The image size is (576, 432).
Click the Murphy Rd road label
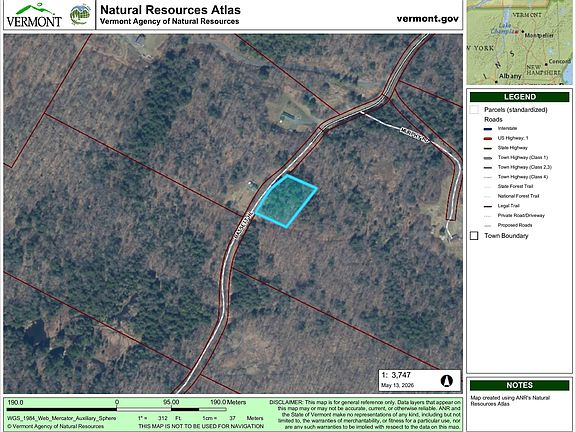[x=415, y=135]
